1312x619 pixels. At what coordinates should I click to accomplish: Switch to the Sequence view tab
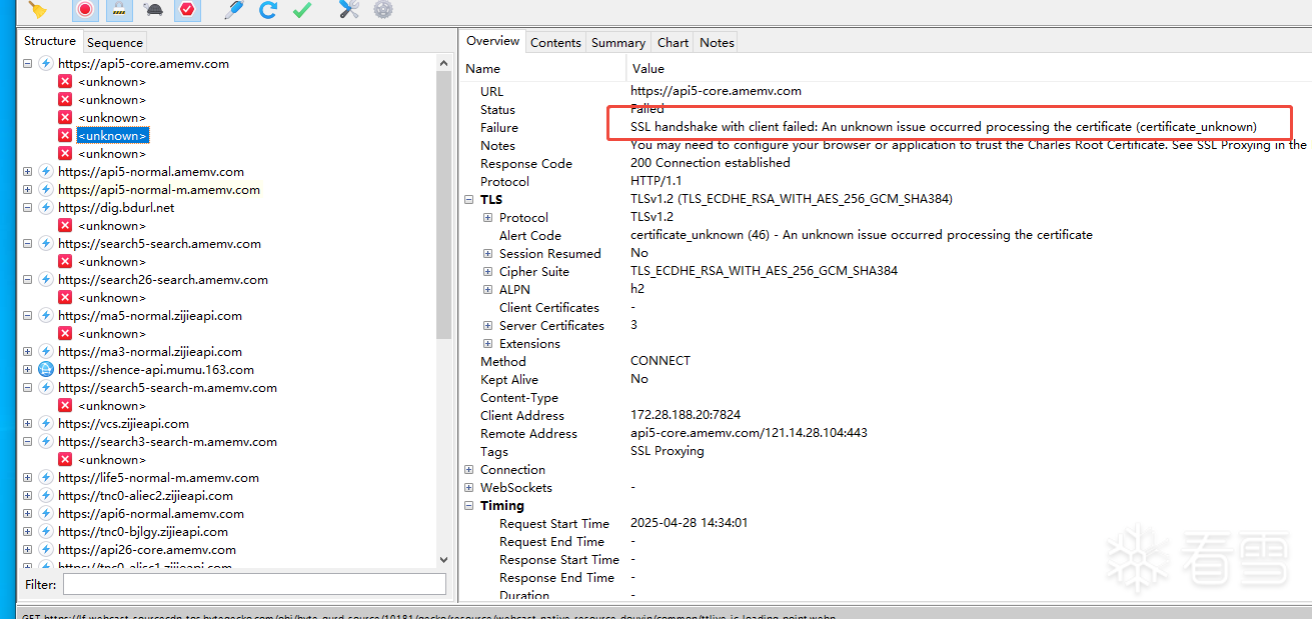[x=115, y=42]
